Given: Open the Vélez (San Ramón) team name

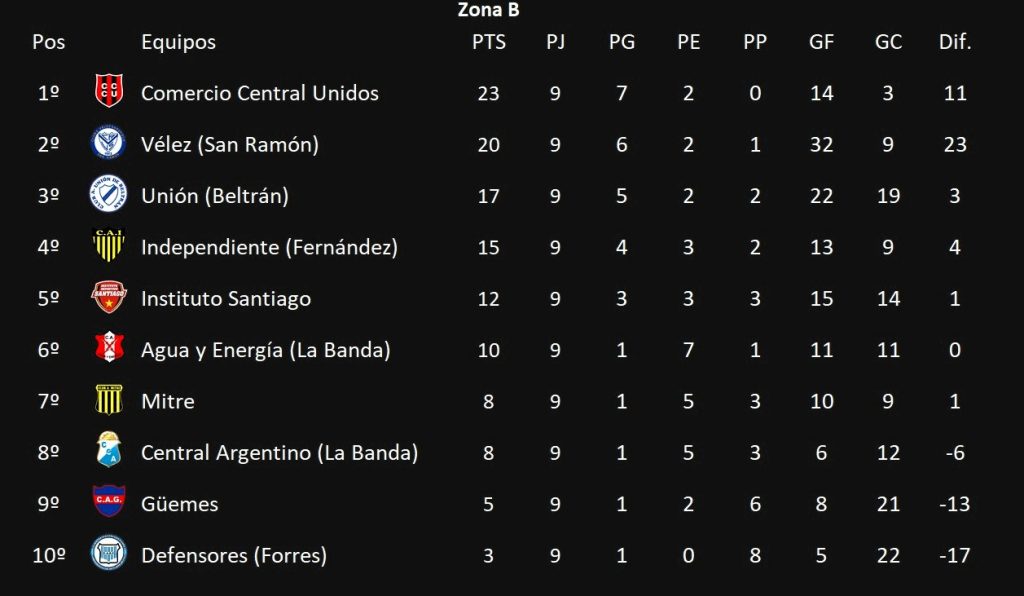Looking at the screenshot, I should [x=230, y=144].
